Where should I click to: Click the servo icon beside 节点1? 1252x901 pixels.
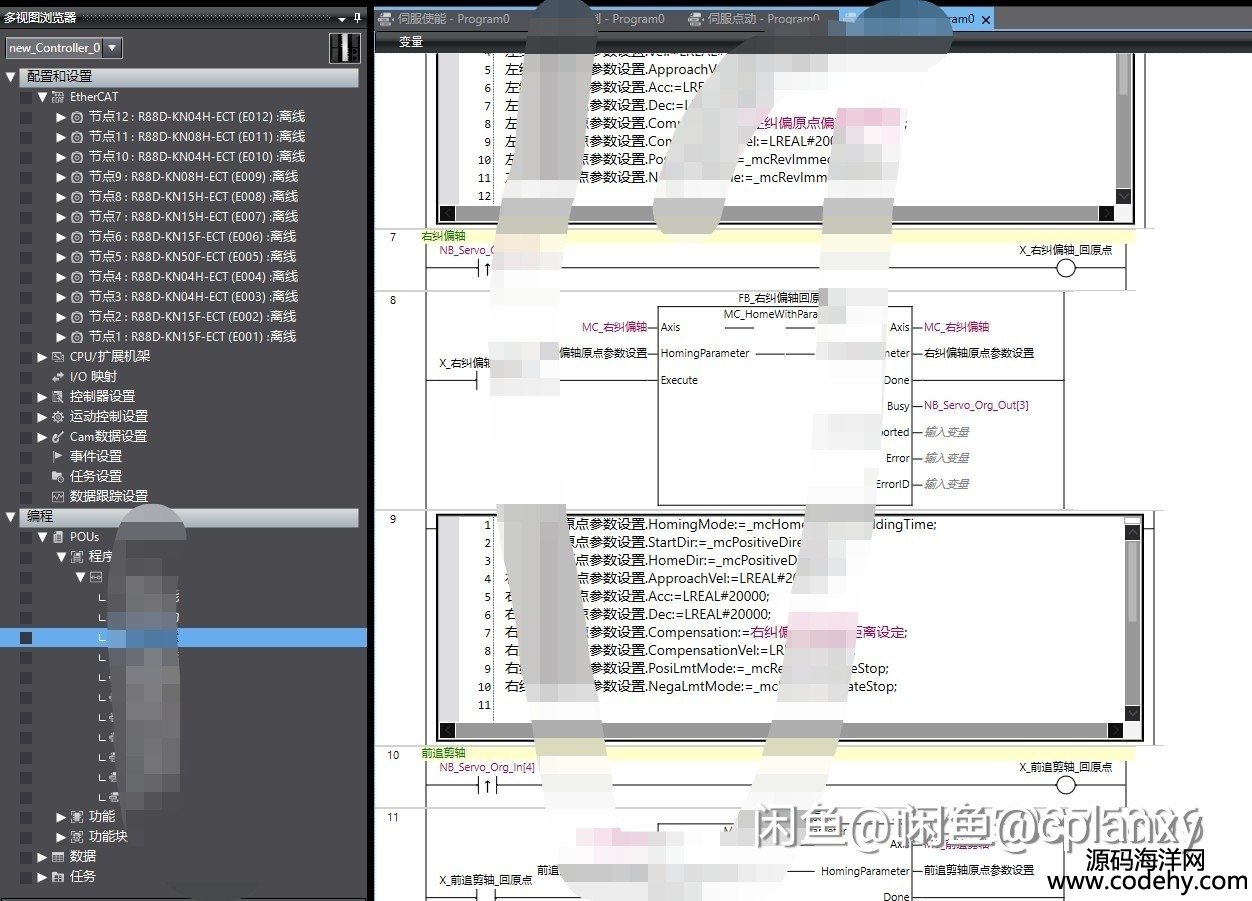(x=77, y=337)
